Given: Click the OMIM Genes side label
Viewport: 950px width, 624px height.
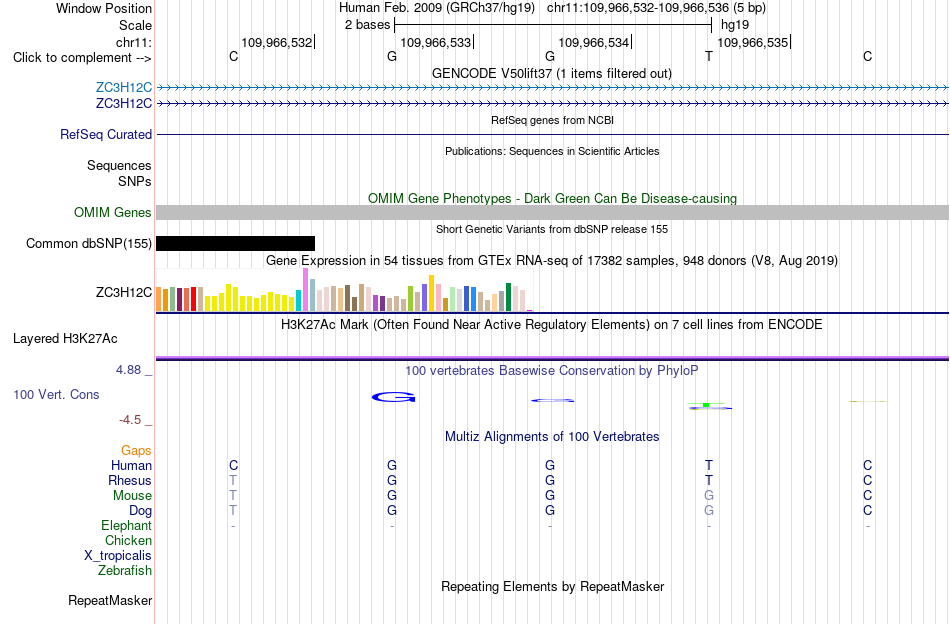Looking at the screenshot, I should pos(112,213).
